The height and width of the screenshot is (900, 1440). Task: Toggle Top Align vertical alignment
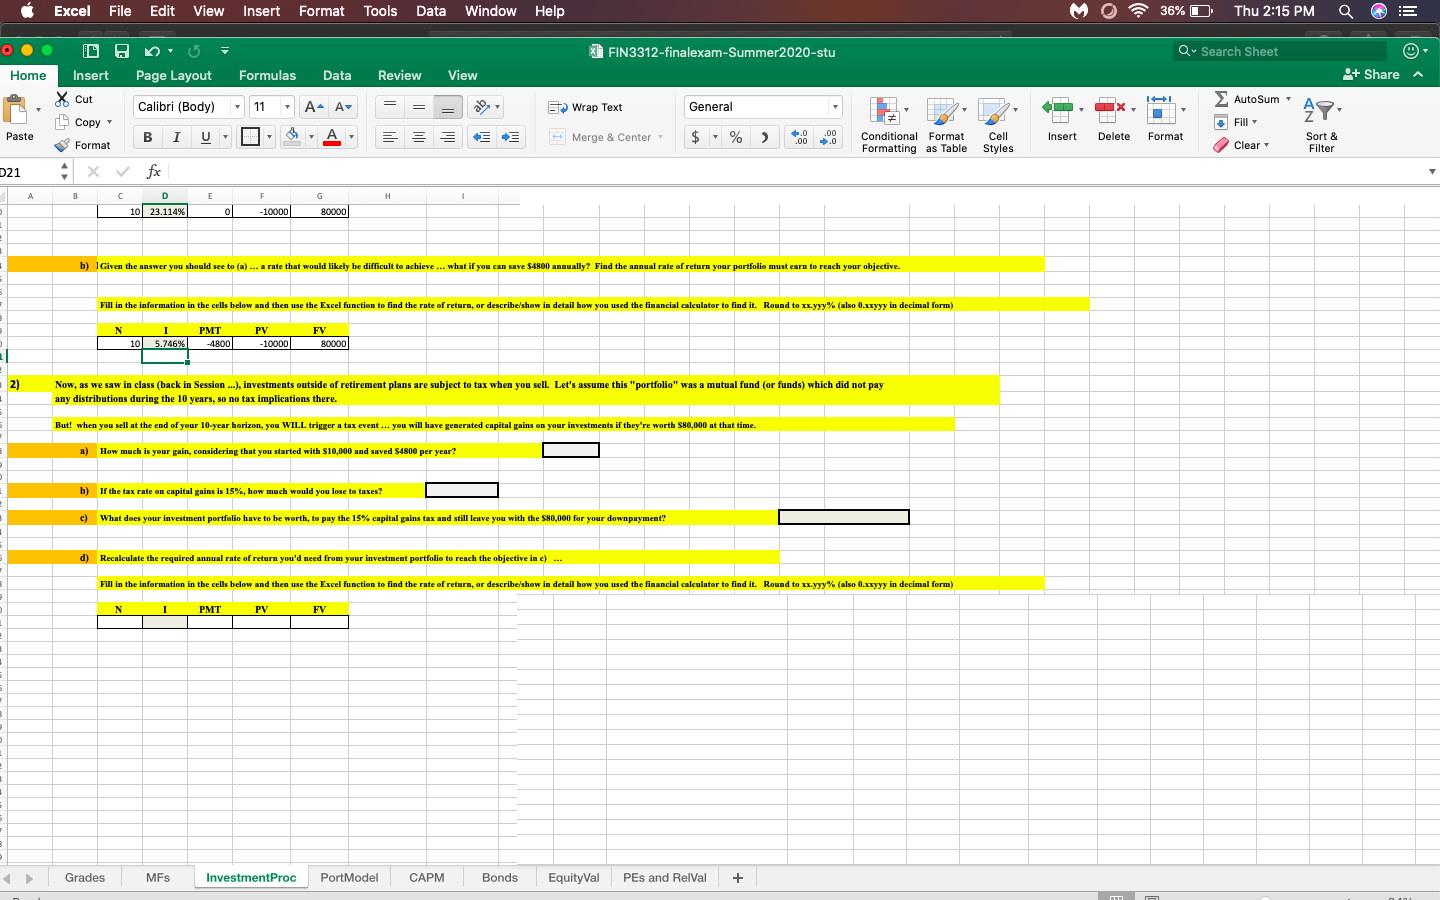(390, 107)
